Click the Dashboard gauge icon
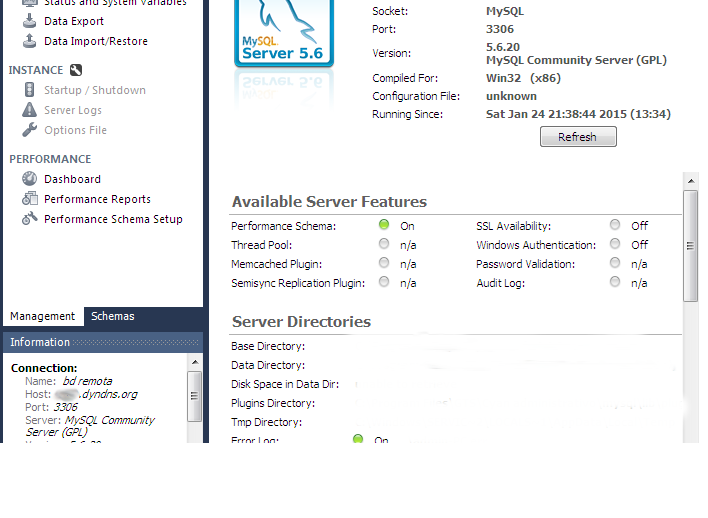 29,179
